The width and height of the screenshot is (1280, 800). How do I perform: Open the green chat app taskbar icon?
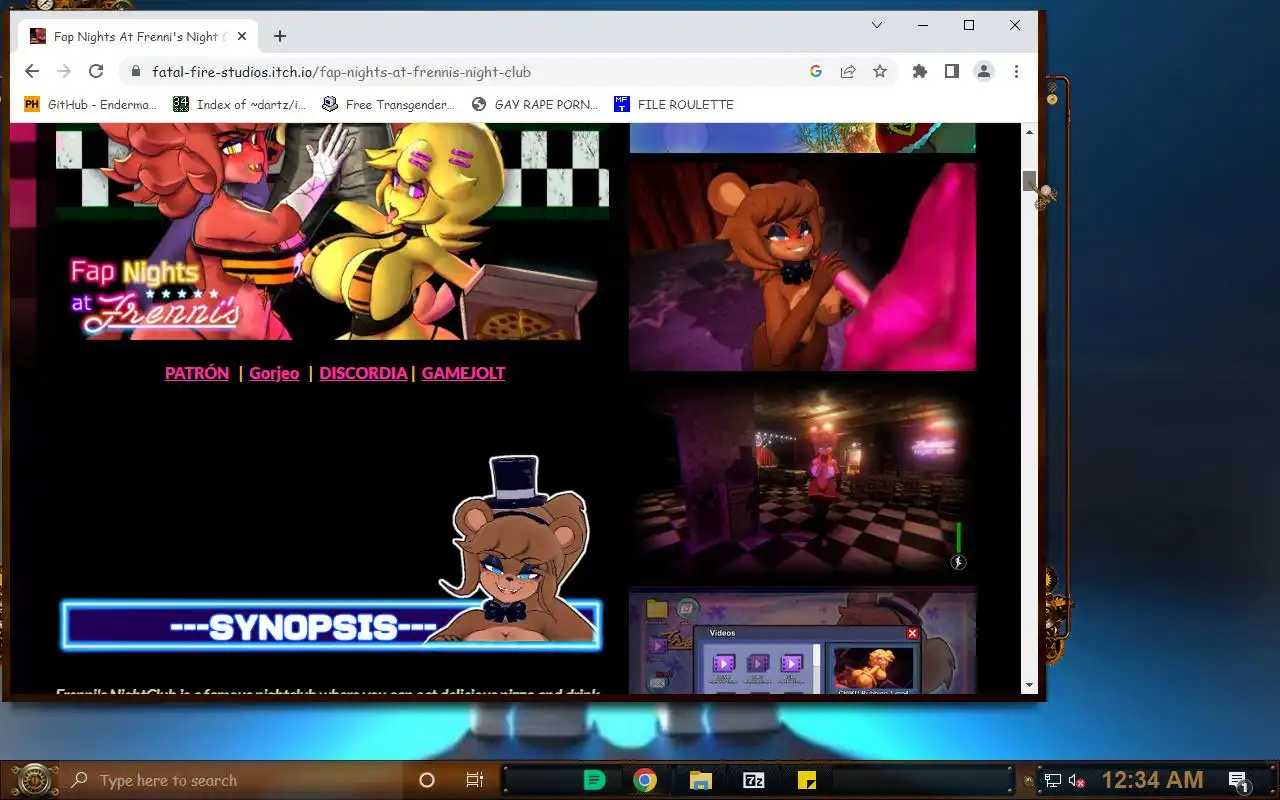pyautogui.click(x=594, y=780)
